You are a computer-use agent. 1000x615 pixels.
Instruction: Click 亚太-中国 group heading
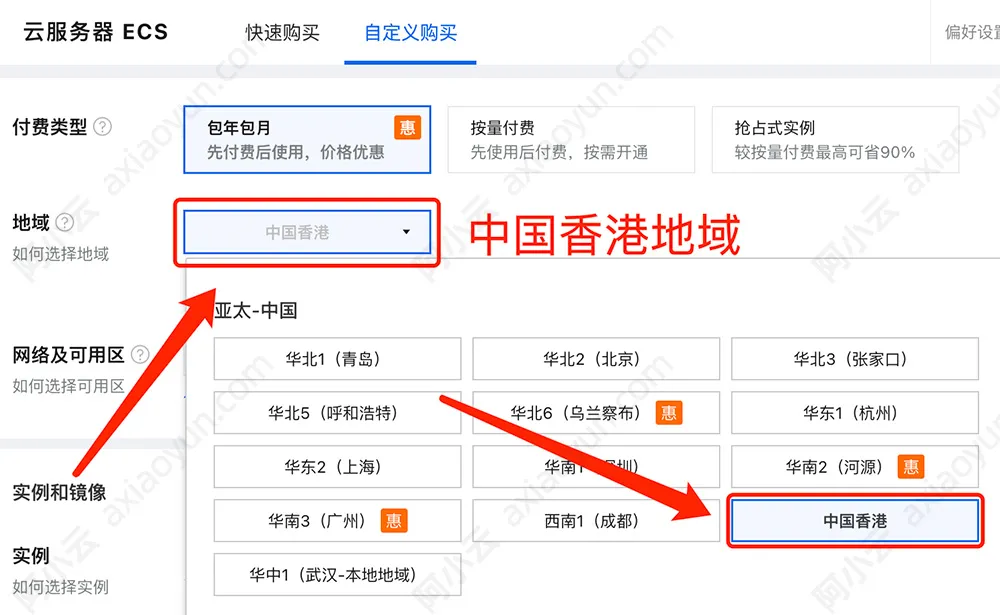(256, 311)
